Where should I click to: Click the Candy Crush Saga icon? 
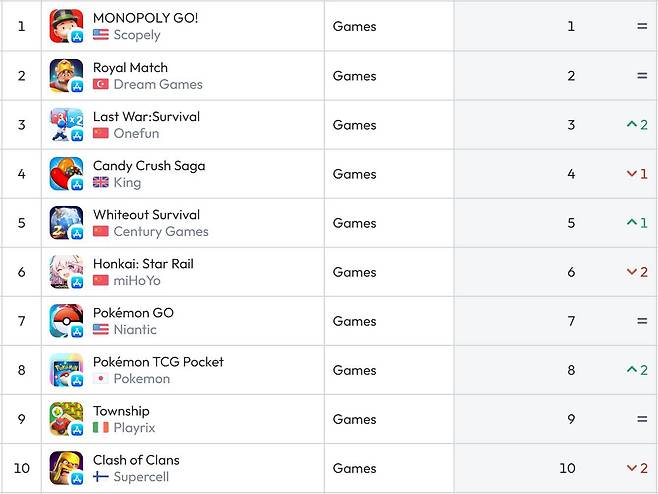point(66,174)
